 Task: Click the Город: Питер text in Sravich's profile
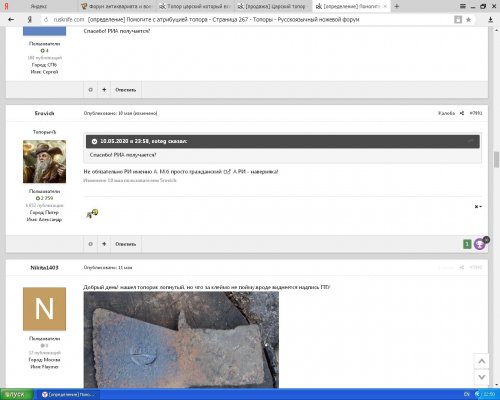tap(44, 212)
